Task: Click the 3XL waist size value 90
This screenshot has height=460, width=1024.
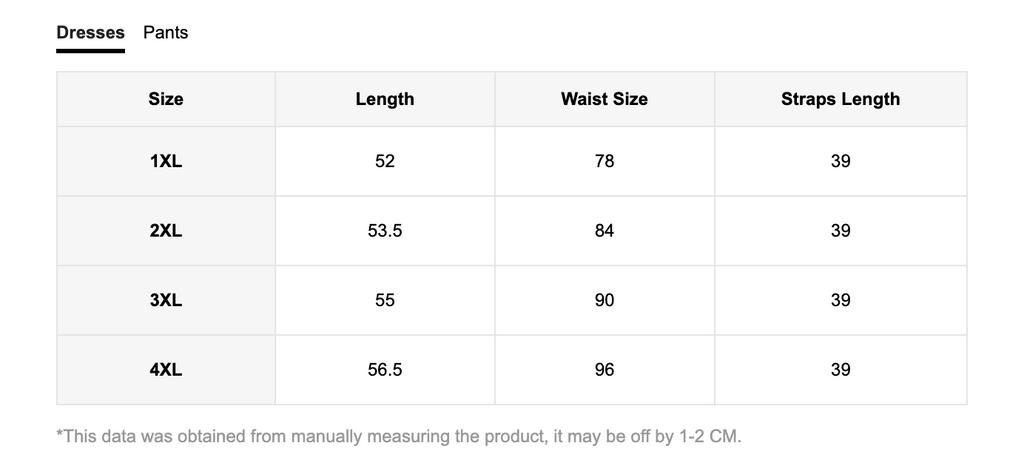Action: tap(604, 301)
